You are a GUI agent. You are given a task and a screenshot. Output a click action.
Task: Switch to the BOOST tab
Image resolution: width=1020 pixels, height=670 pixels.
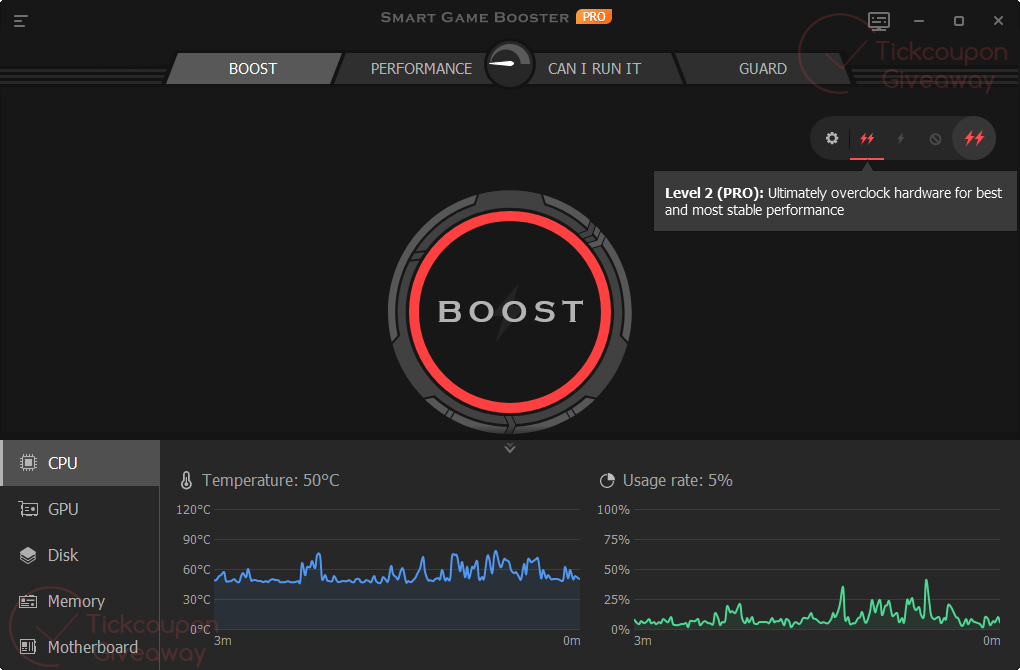point(253,68)
